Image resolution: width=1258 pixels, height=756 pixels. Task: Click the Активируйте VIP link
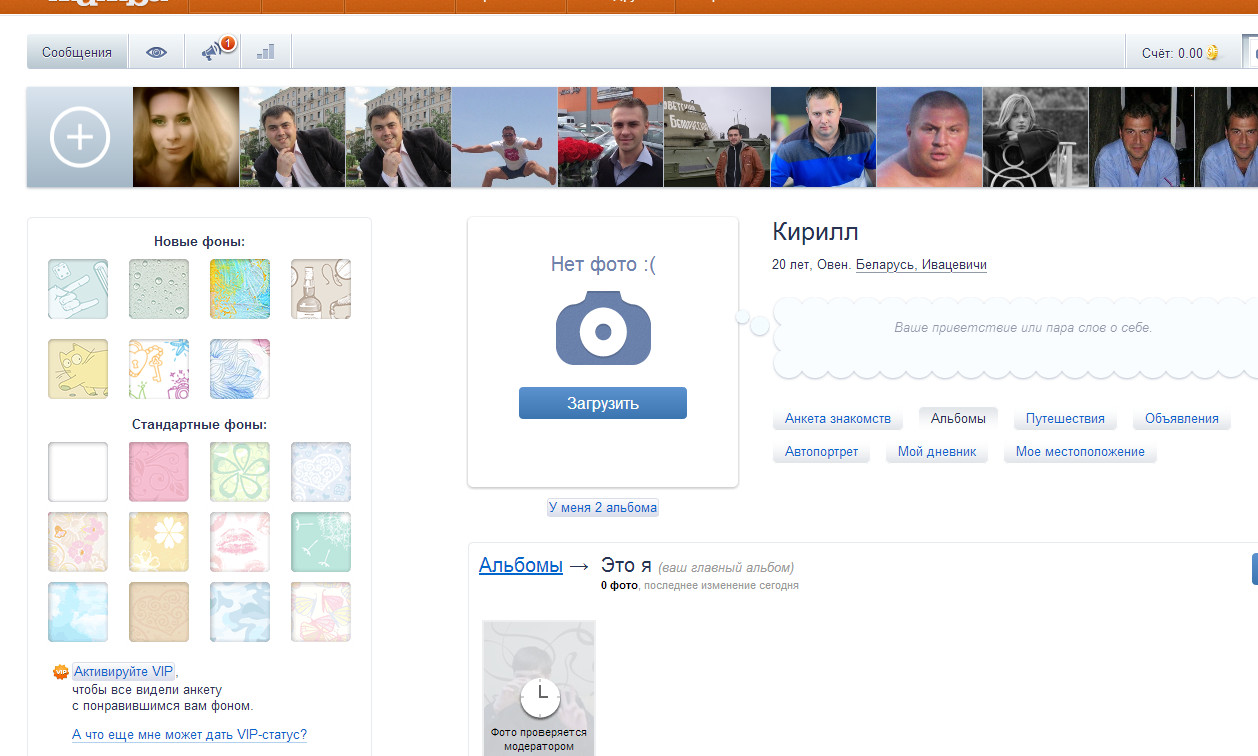pyautogui.click(x=124, y=672)
